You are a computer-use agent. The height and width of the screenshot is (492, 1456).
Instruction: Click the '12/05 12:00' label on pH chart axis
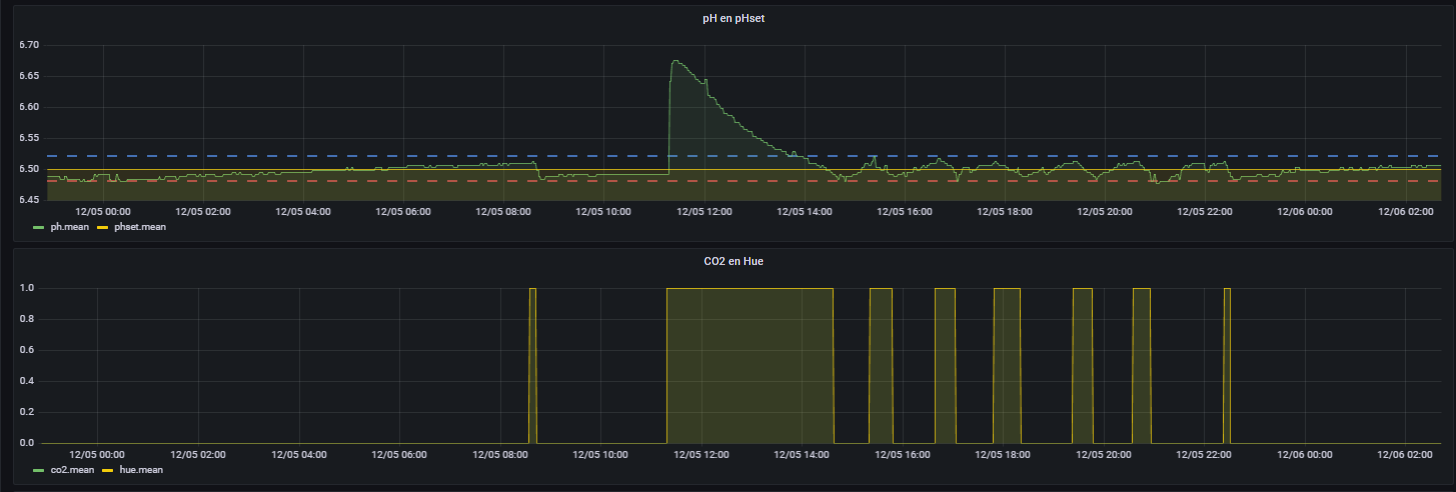point(704,212)
